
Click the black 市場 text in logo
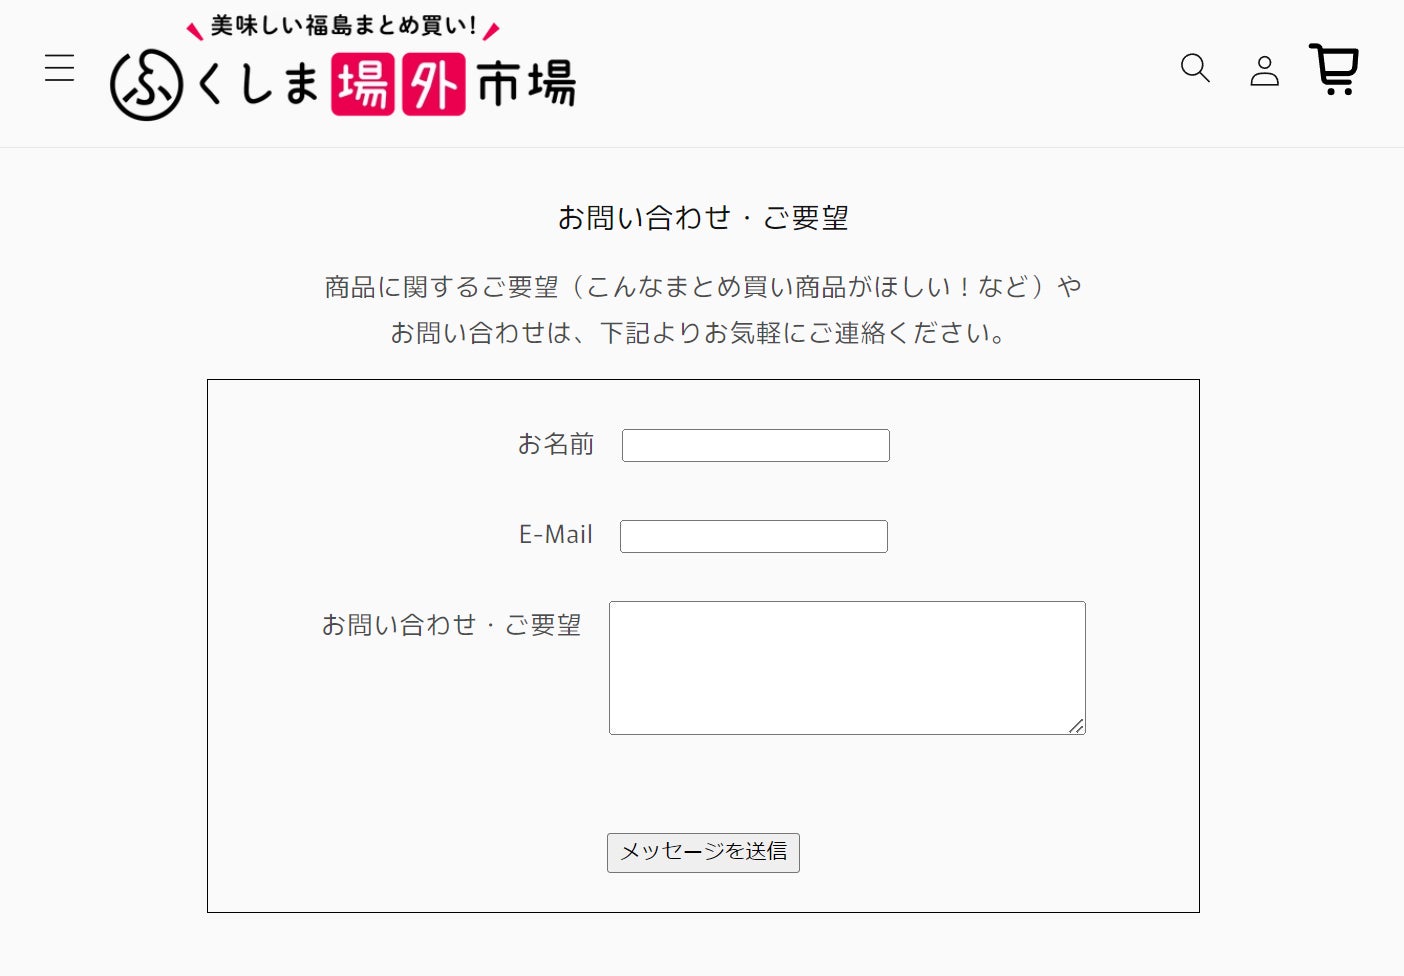tap(527, 84)
